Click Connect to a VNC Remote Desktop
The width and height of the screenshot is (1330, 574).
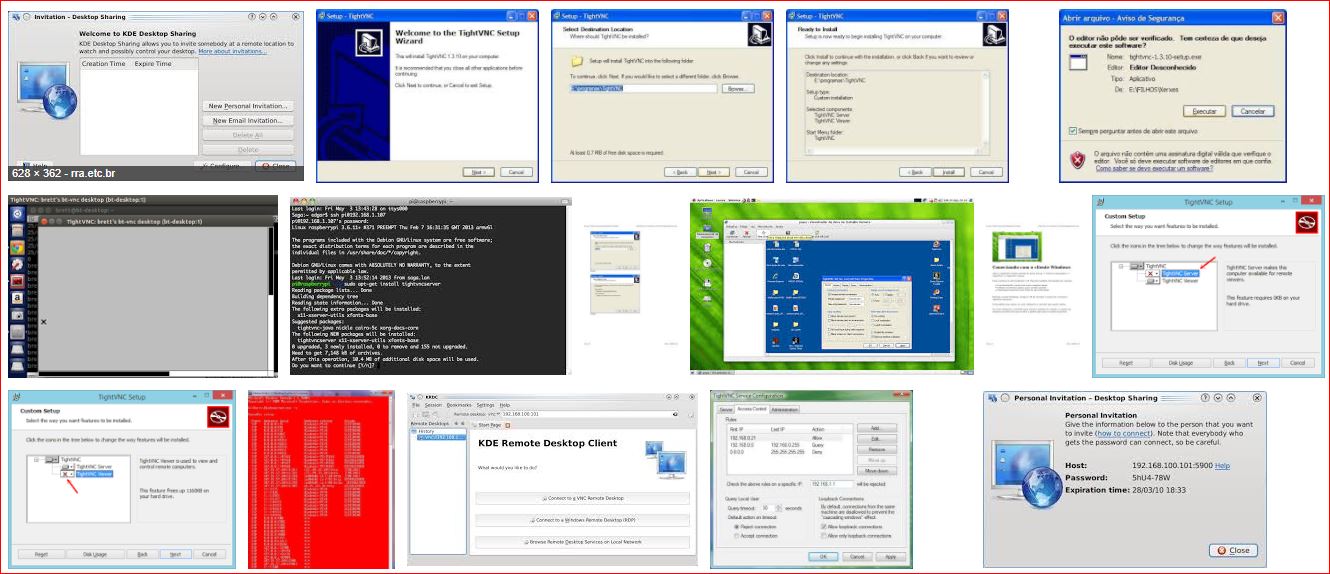(x=582, y=498)
